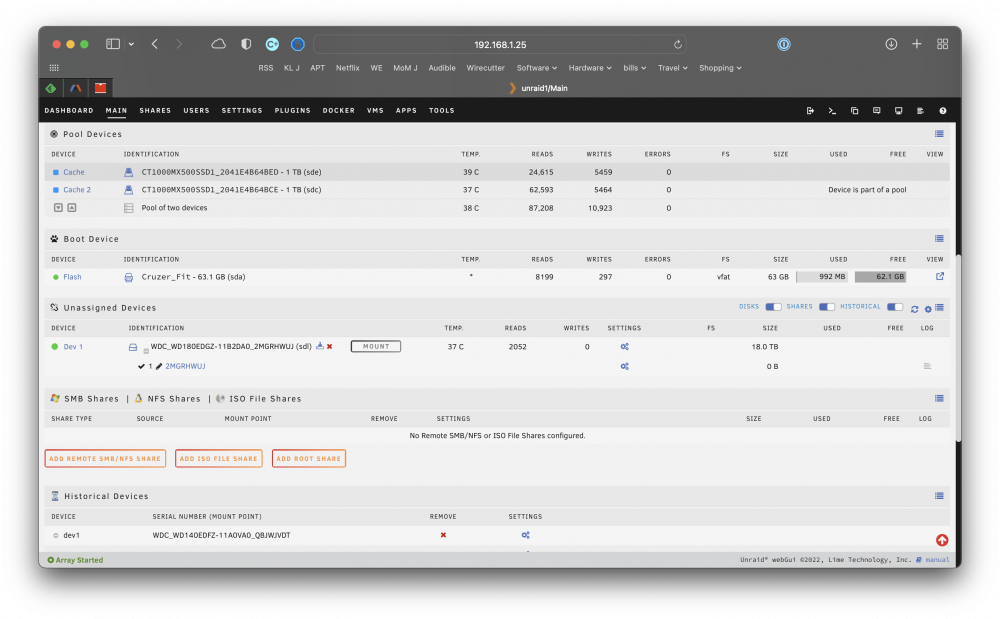
Task: Click Add Root Share button
Action: point(309,459)
